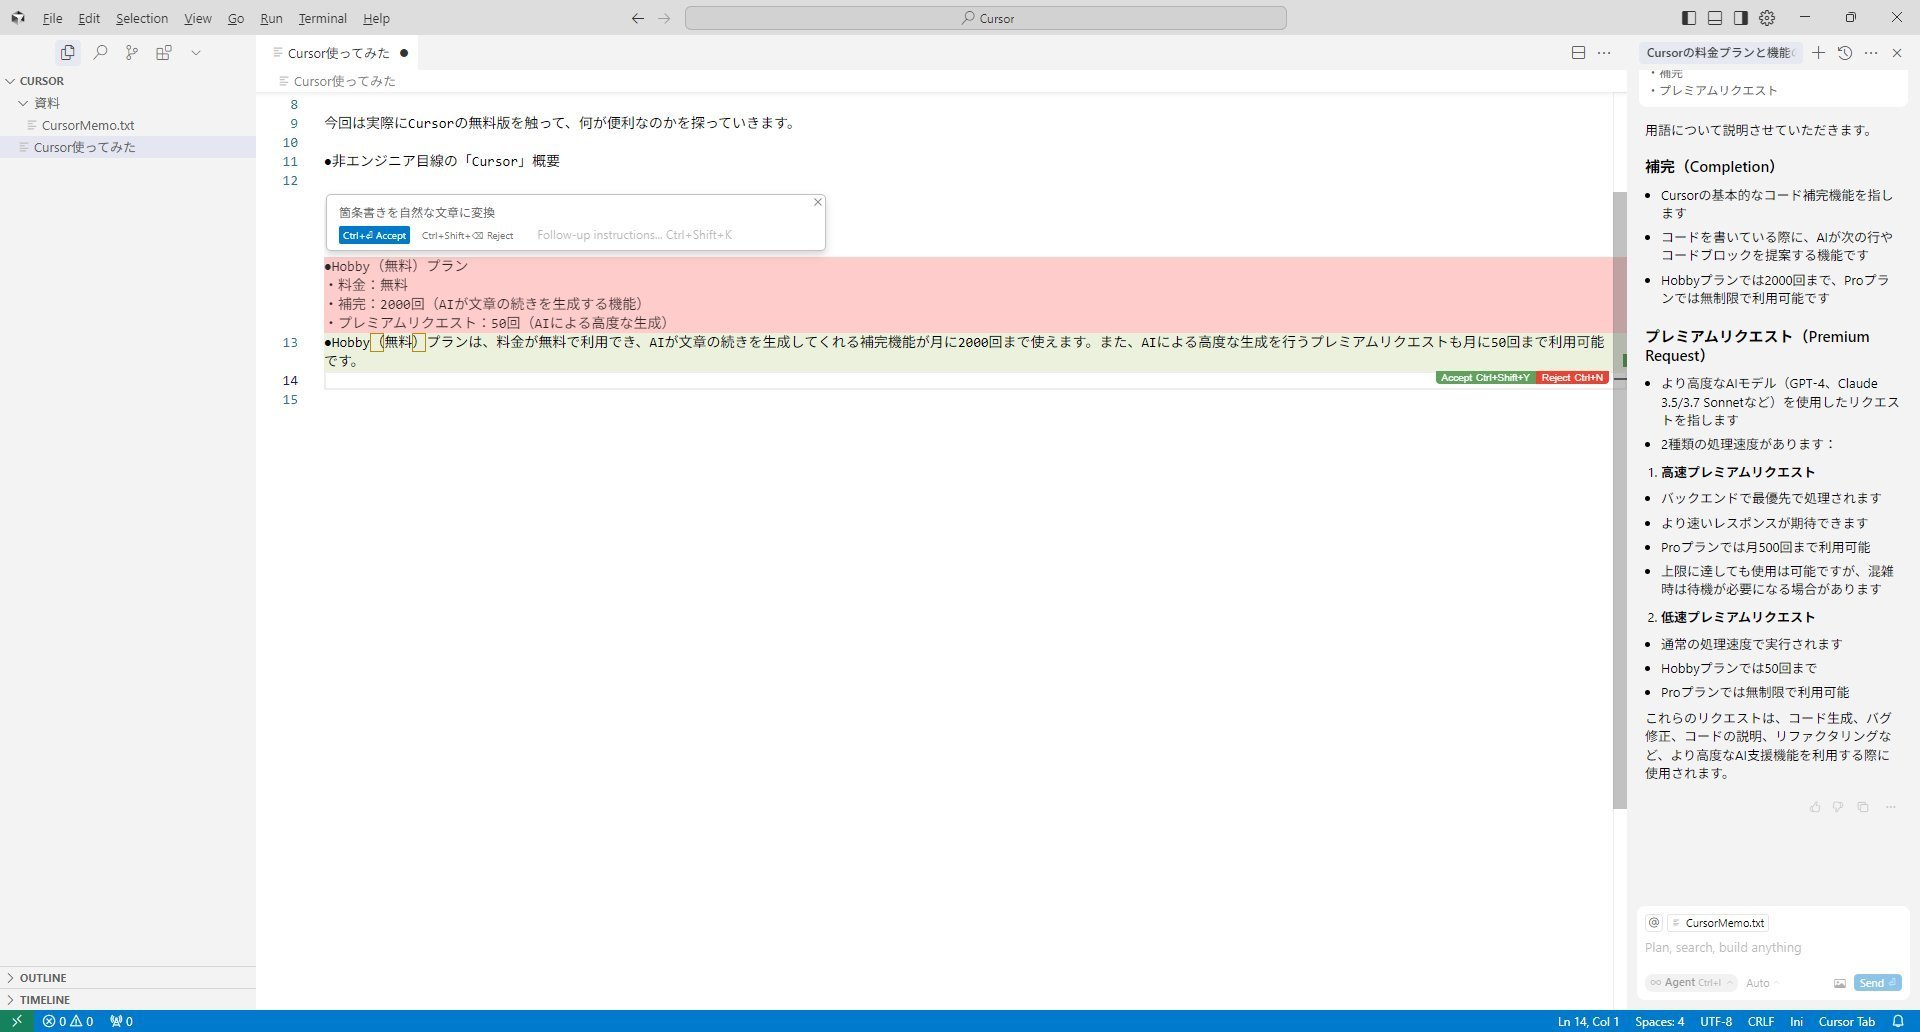Open chat response more actions ellipsis
This screenshot has height=1032, width=1920.
click(1890, 807)
